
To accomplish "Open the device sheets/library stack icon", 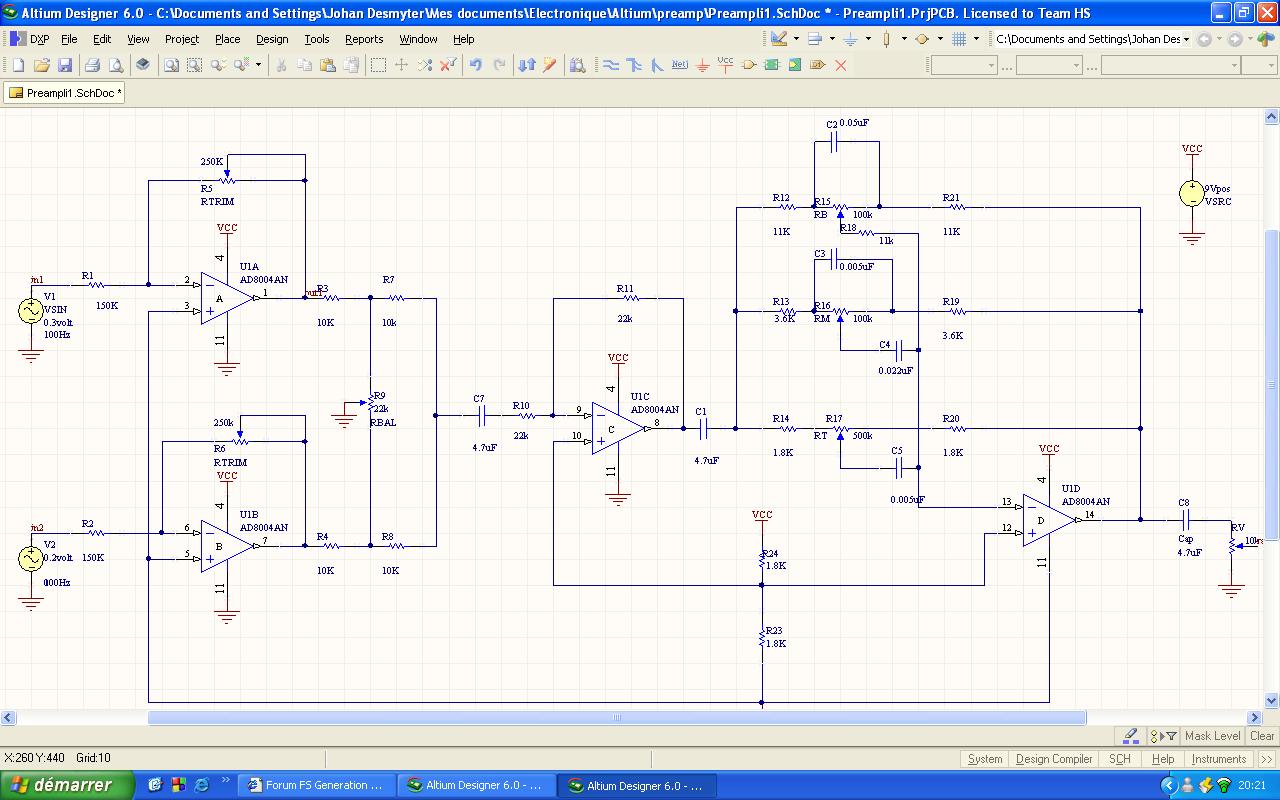I will [143, 65].
